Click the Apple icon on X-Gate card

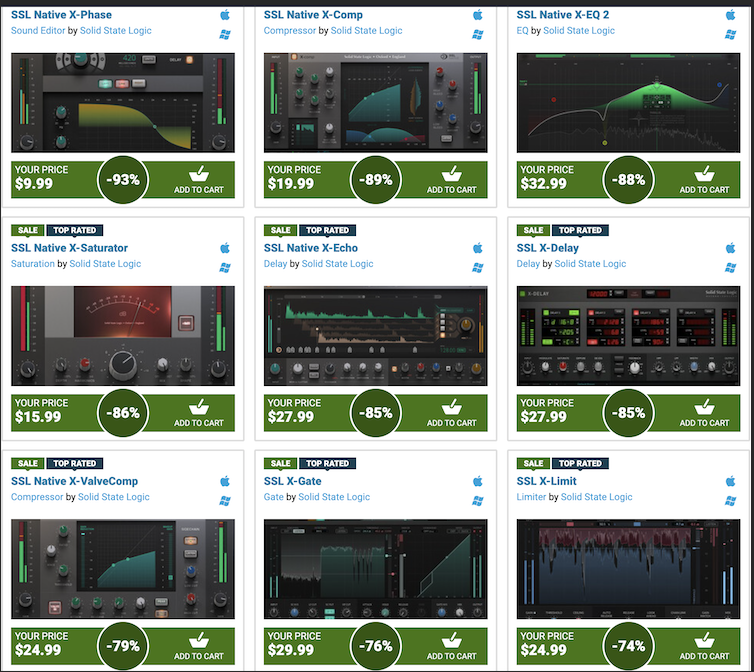[x=478, y=481]
